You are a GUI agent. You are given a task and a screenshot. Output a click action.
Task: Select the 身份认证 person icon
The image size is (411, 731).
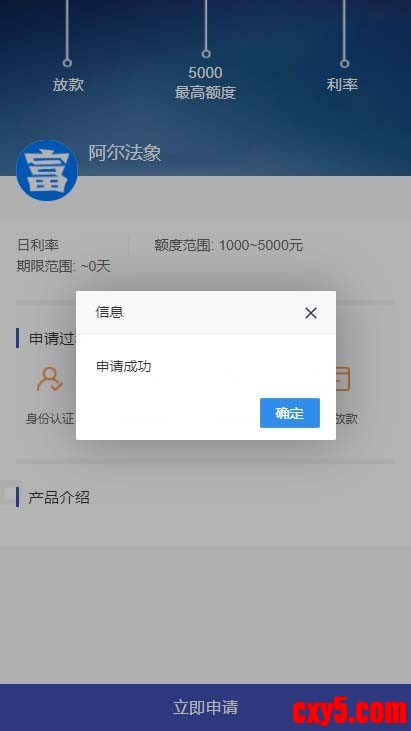[x=49, y=379]
